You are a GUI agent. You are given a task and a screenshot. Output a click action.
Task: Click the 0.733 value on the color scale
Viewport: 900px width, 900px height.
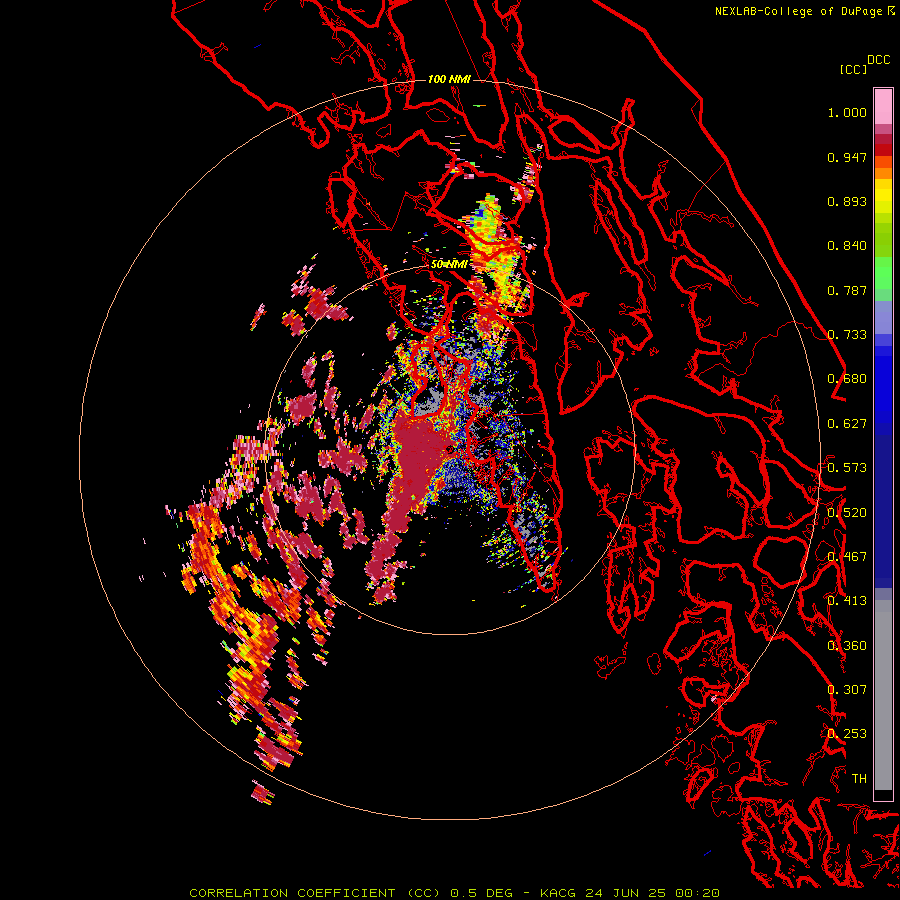pyautogui.click(x=847, y=335)
